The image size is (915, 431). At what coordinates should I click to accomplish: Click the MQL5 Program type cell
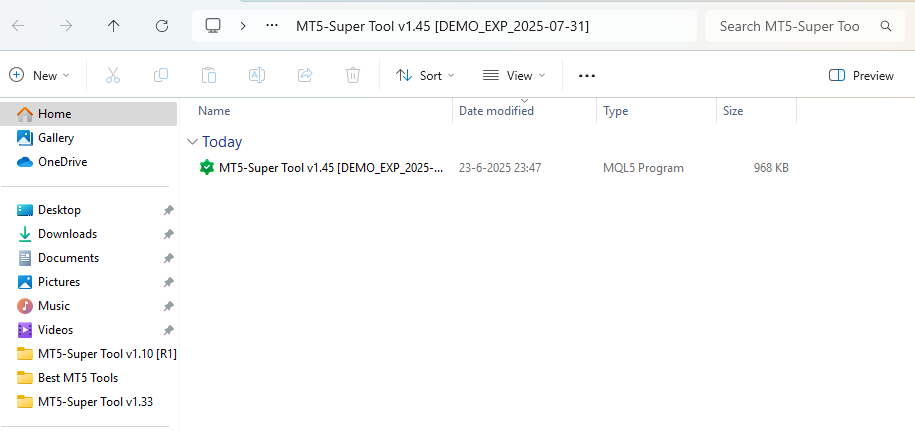pyautogui.click(x=643, y=168)
